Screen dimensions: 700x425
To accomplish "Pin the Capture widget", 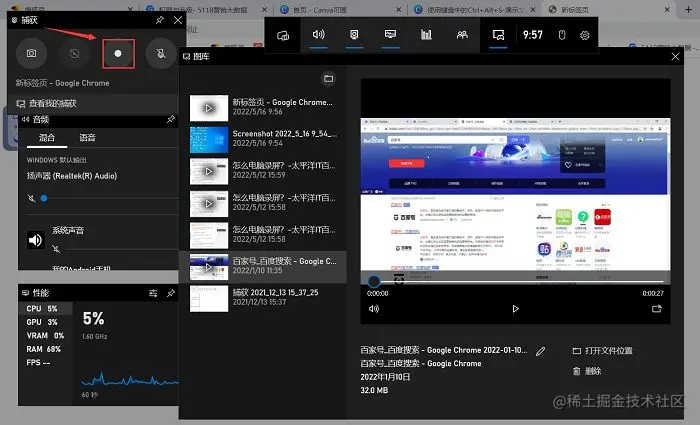I will click(x=159, y=20).
